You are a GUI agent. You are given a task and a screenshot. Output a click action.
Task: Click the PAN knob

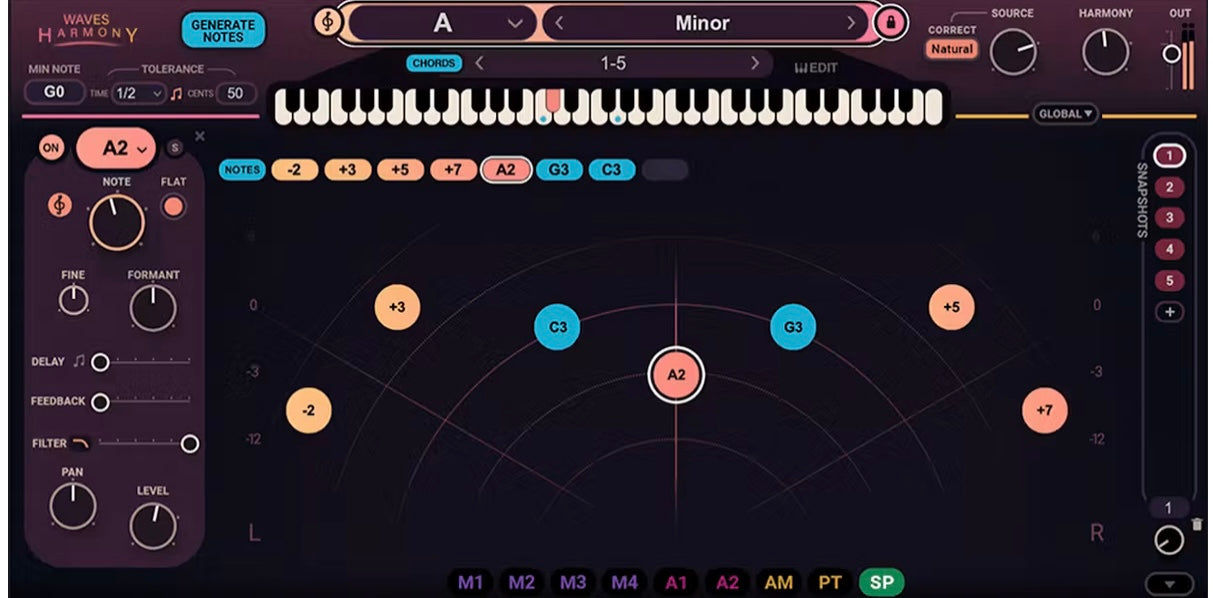pyautogui.click(x=73, y=506)
